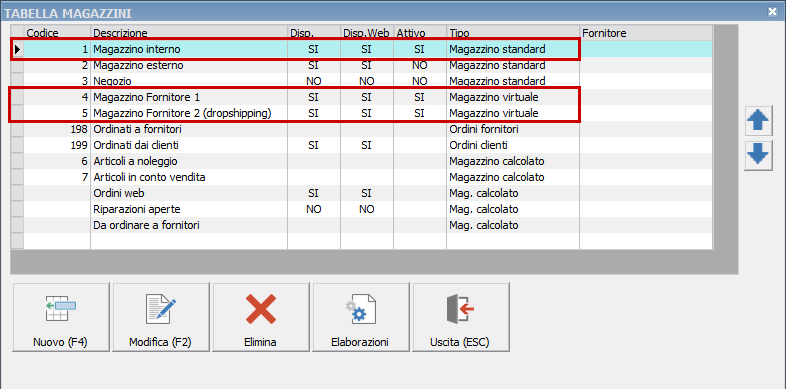The image size is (786, 389).
Task: Select the Articoli a noleggio row
Action: pyautogui.click(x=361, y=161)
